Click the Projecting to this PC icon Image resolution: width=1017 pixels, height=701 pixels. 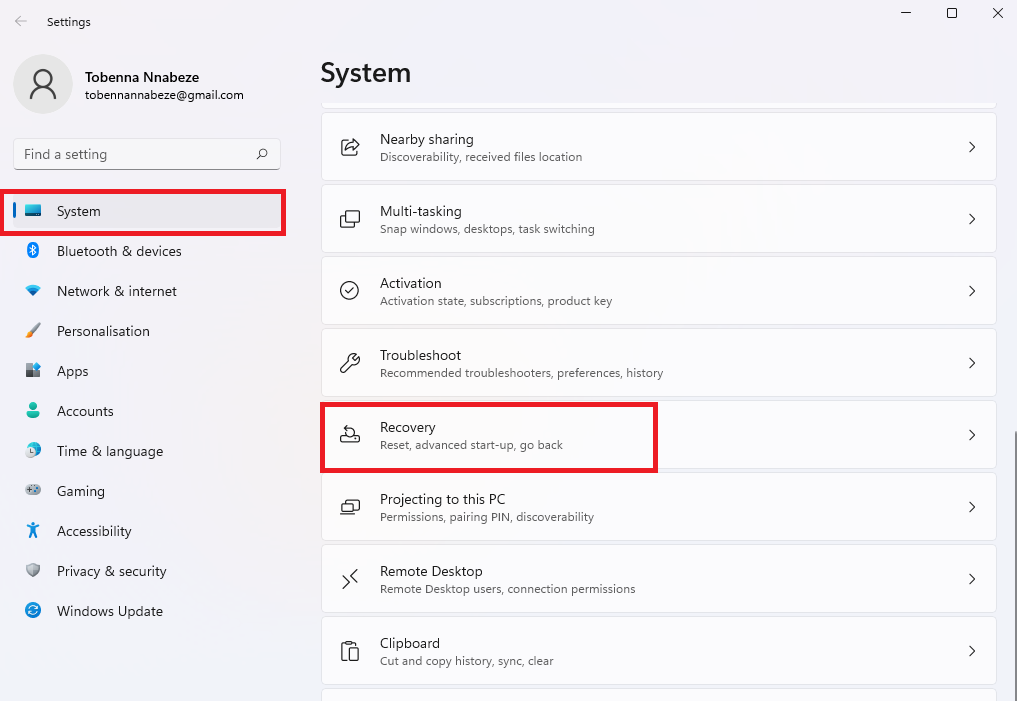pyautogui.click(x=350, y=507)
